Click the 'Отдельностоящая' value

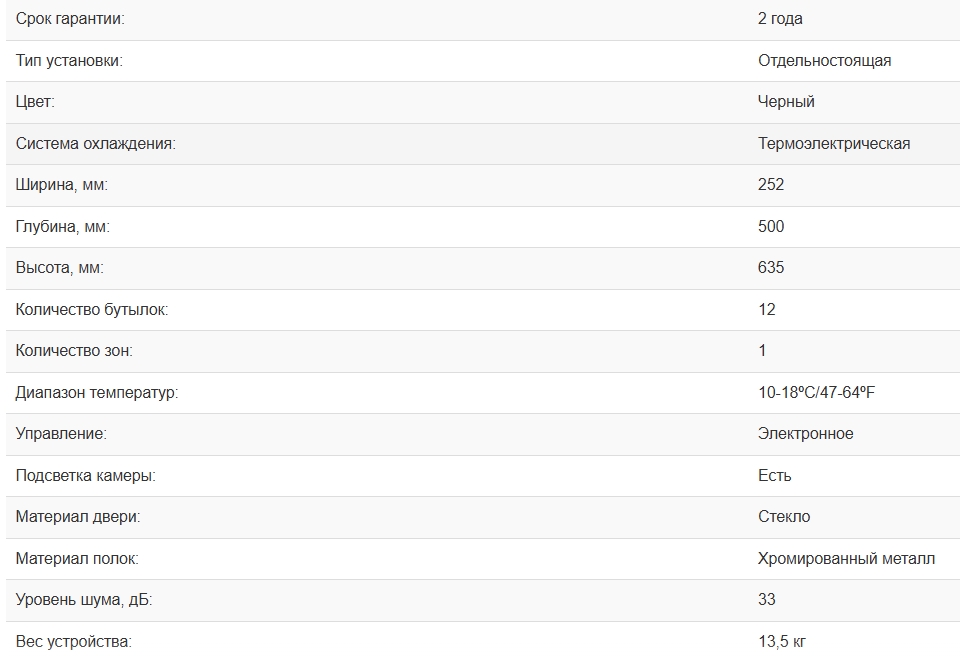(824, 61)
